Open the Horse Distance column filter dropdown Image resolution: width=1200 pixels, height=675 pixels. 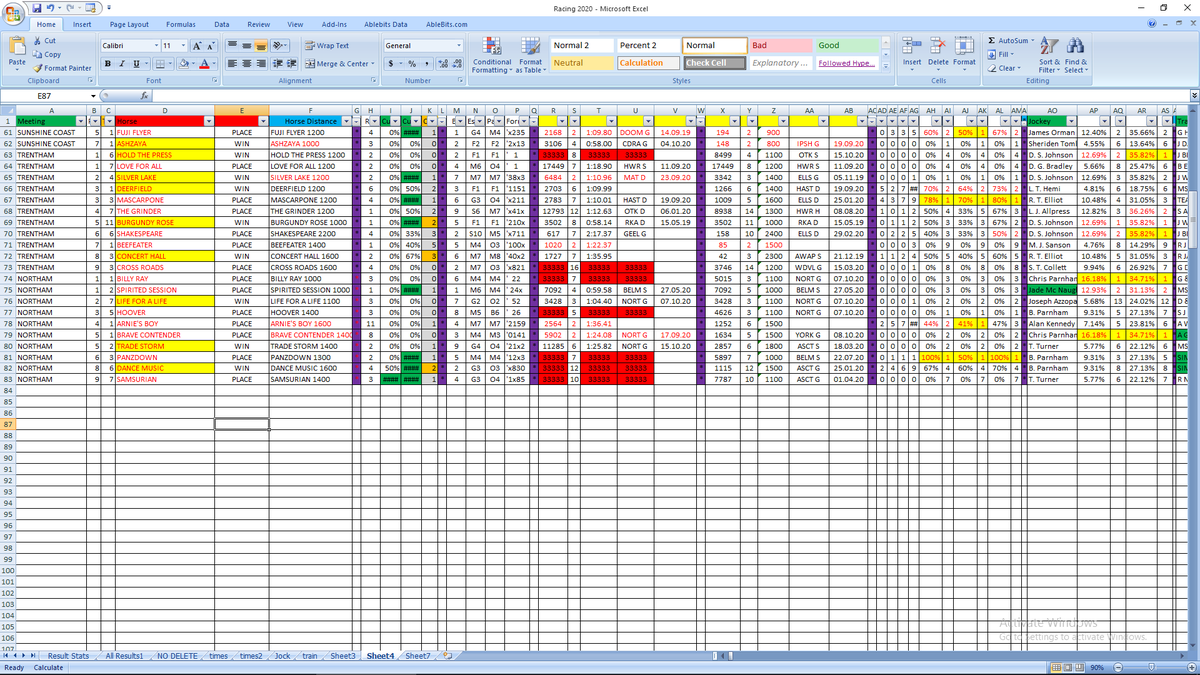pyautogui.click(x=347, y=120)
